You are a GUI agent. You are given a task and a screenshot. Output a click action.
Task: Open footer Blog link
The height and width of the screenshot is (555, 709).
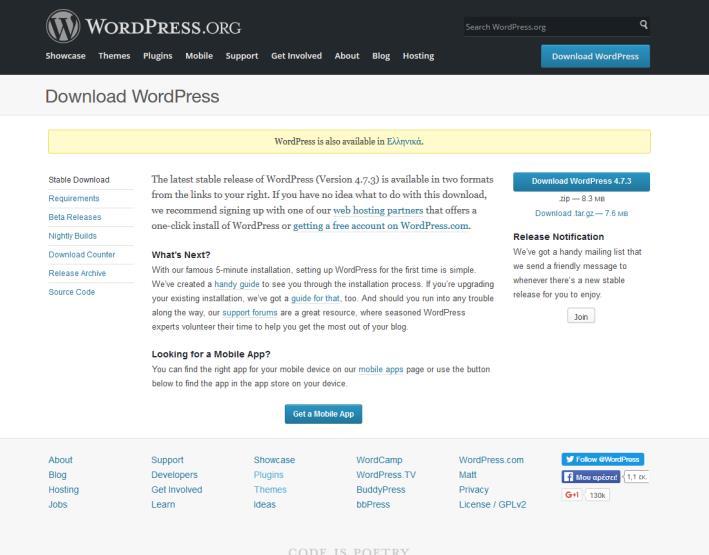[x=57, y=475]
